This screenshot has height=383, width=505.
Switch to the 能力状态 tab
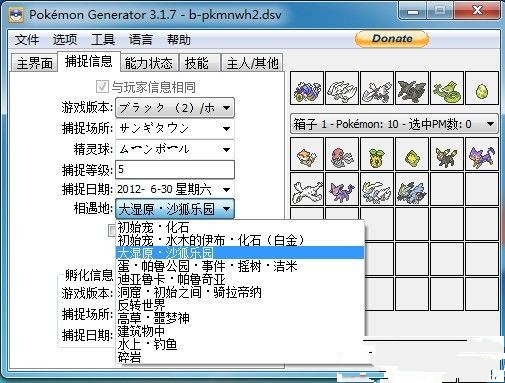(149, 63)
